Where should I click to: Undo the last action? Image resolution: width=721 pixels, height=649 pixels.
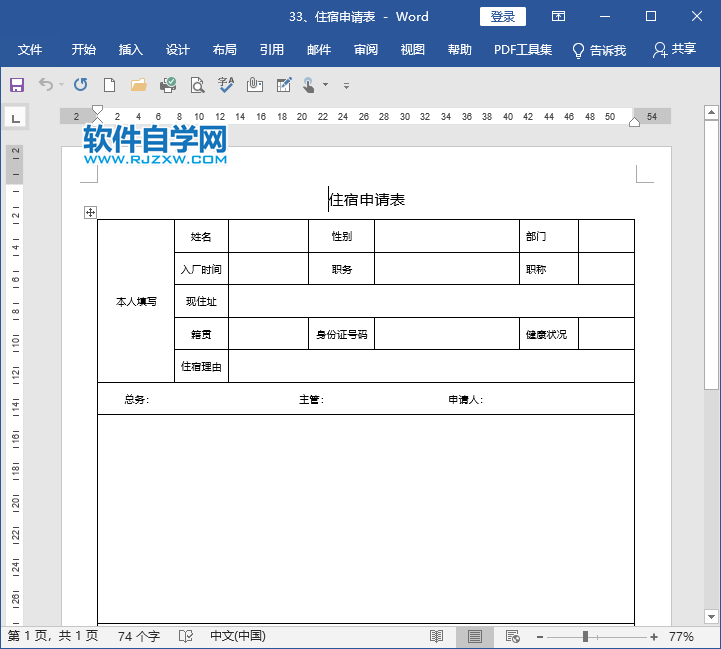pyautogui.click(x=46, y=85)
